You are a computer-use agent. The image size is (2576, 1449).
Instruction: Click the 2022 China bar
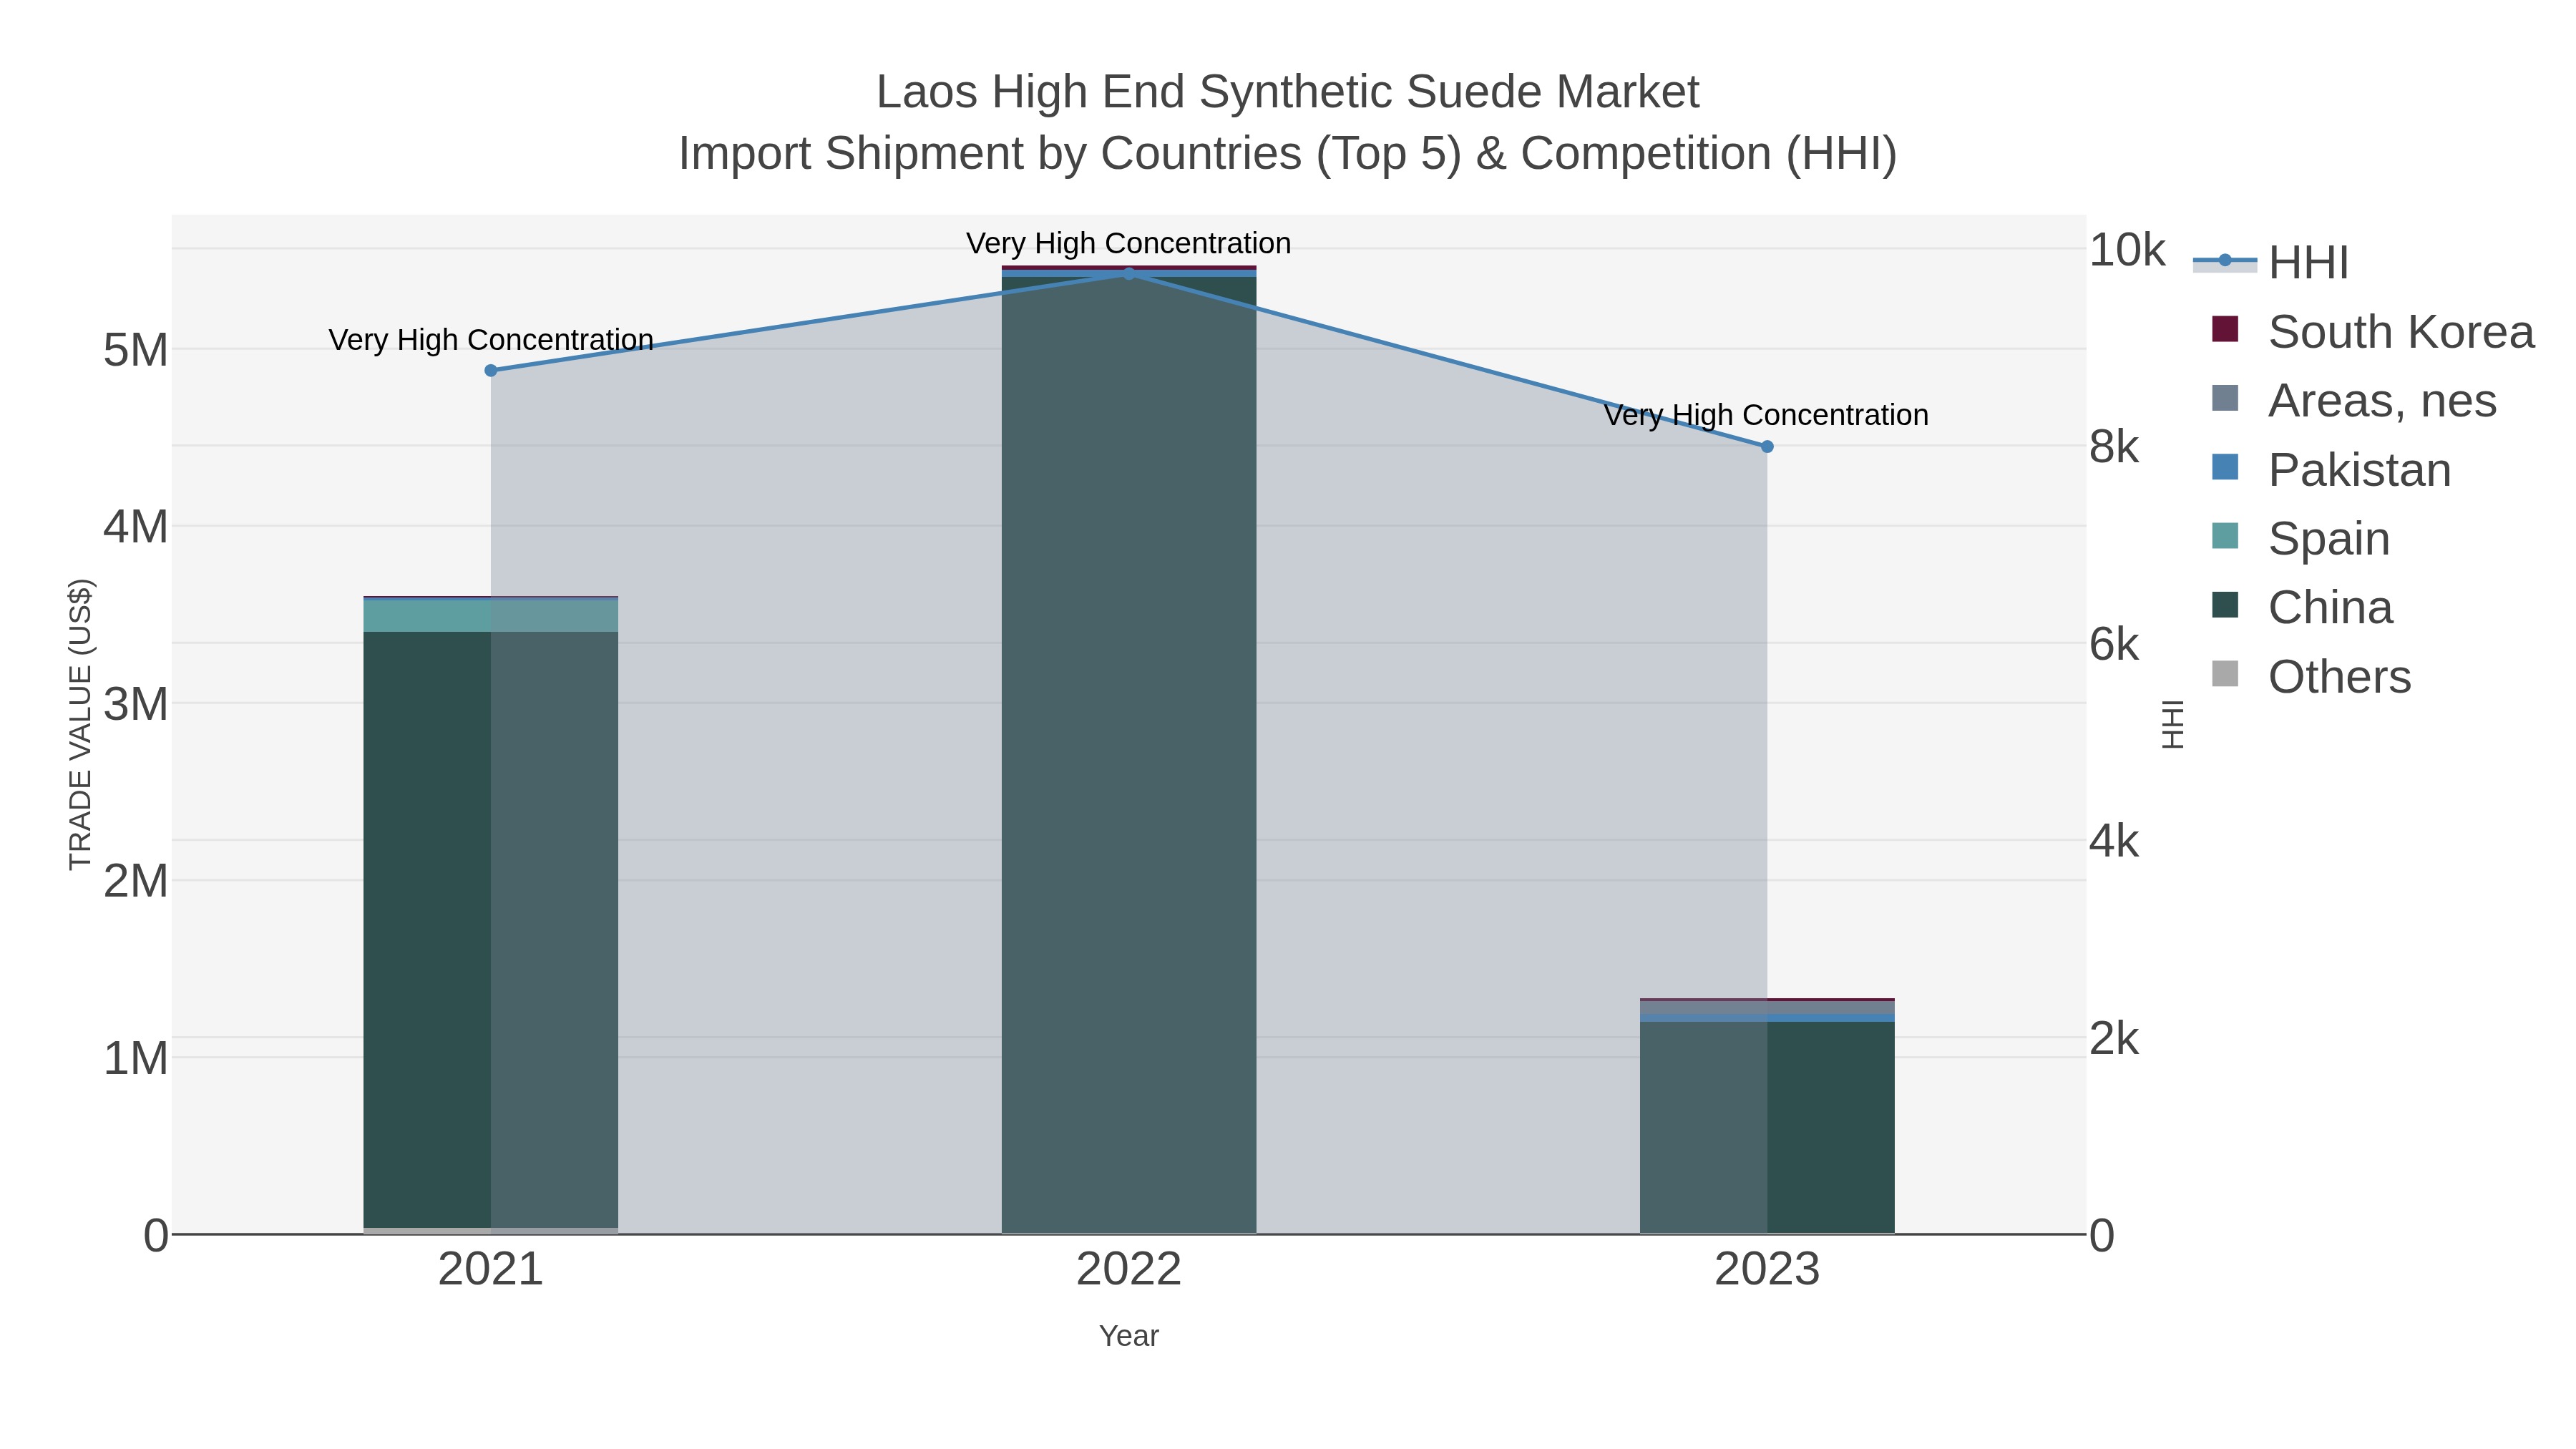[x=1129, y=755]
